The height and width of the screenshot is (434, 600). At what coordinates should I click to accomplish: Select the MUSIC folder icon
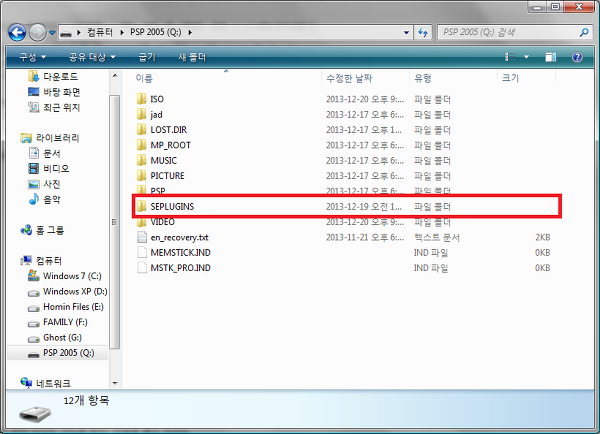click(141, 160)
